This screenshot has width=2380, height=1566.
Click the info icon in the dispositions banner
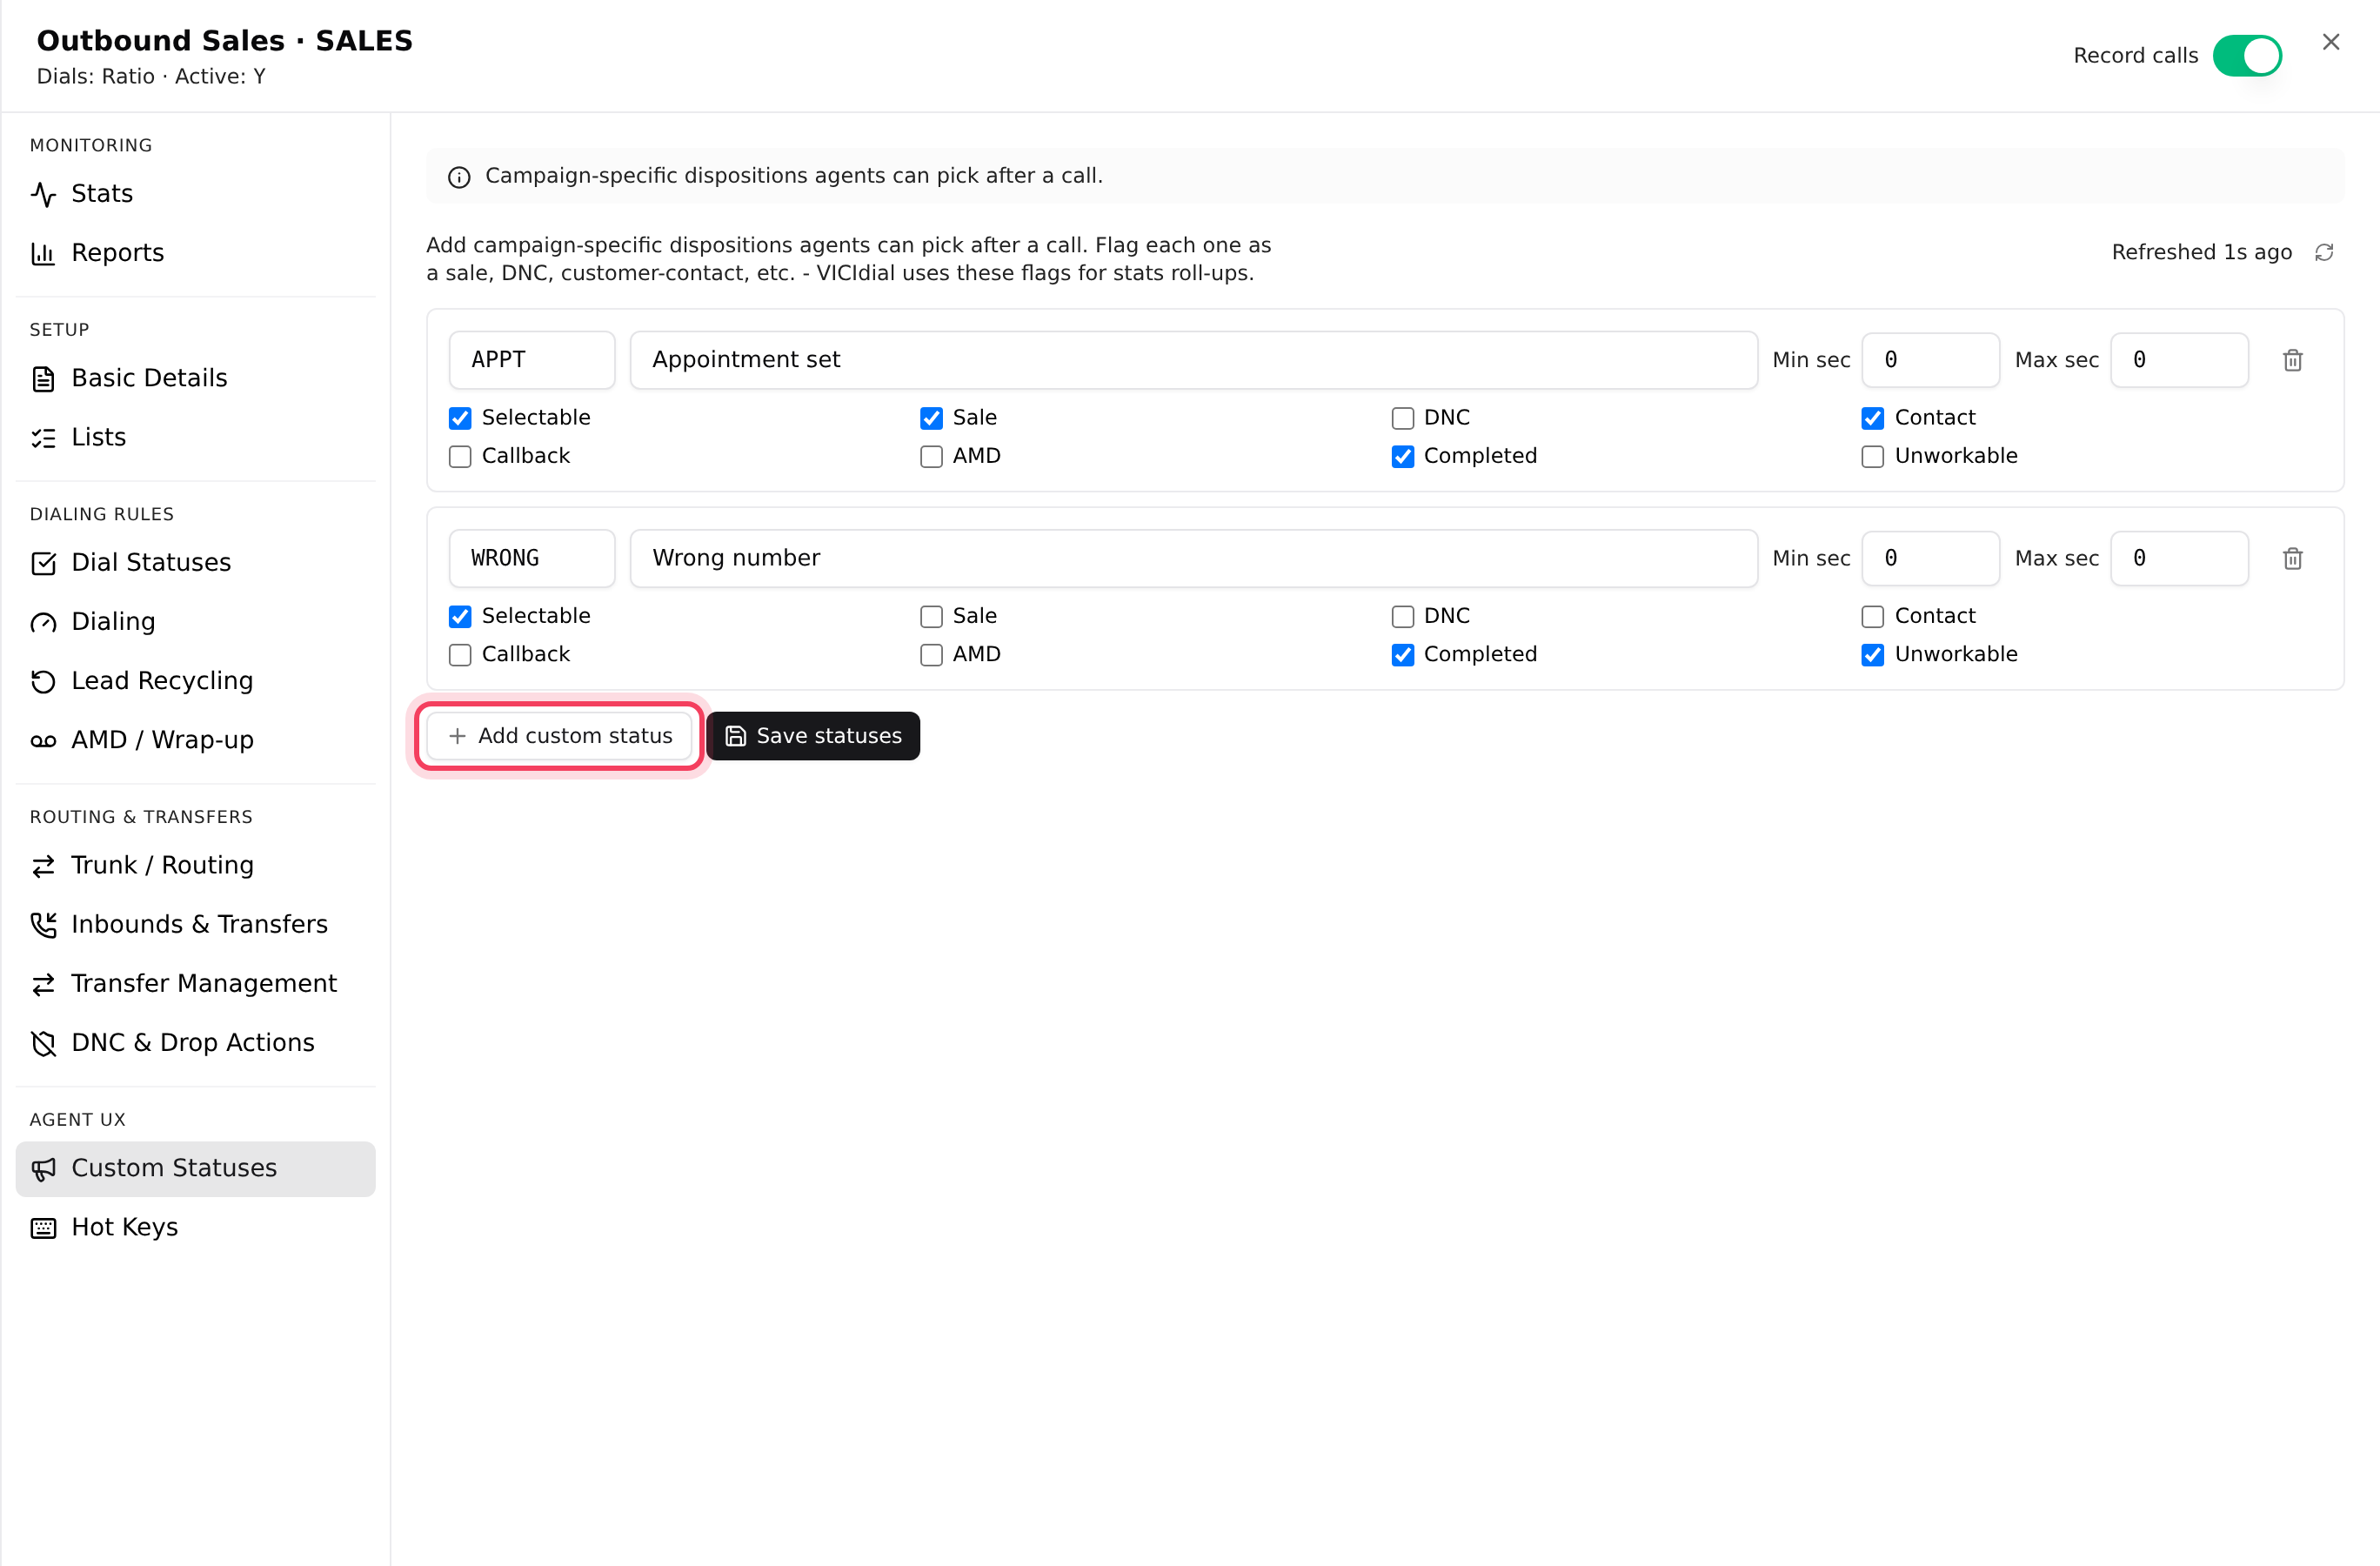click(x=459, y=177)
